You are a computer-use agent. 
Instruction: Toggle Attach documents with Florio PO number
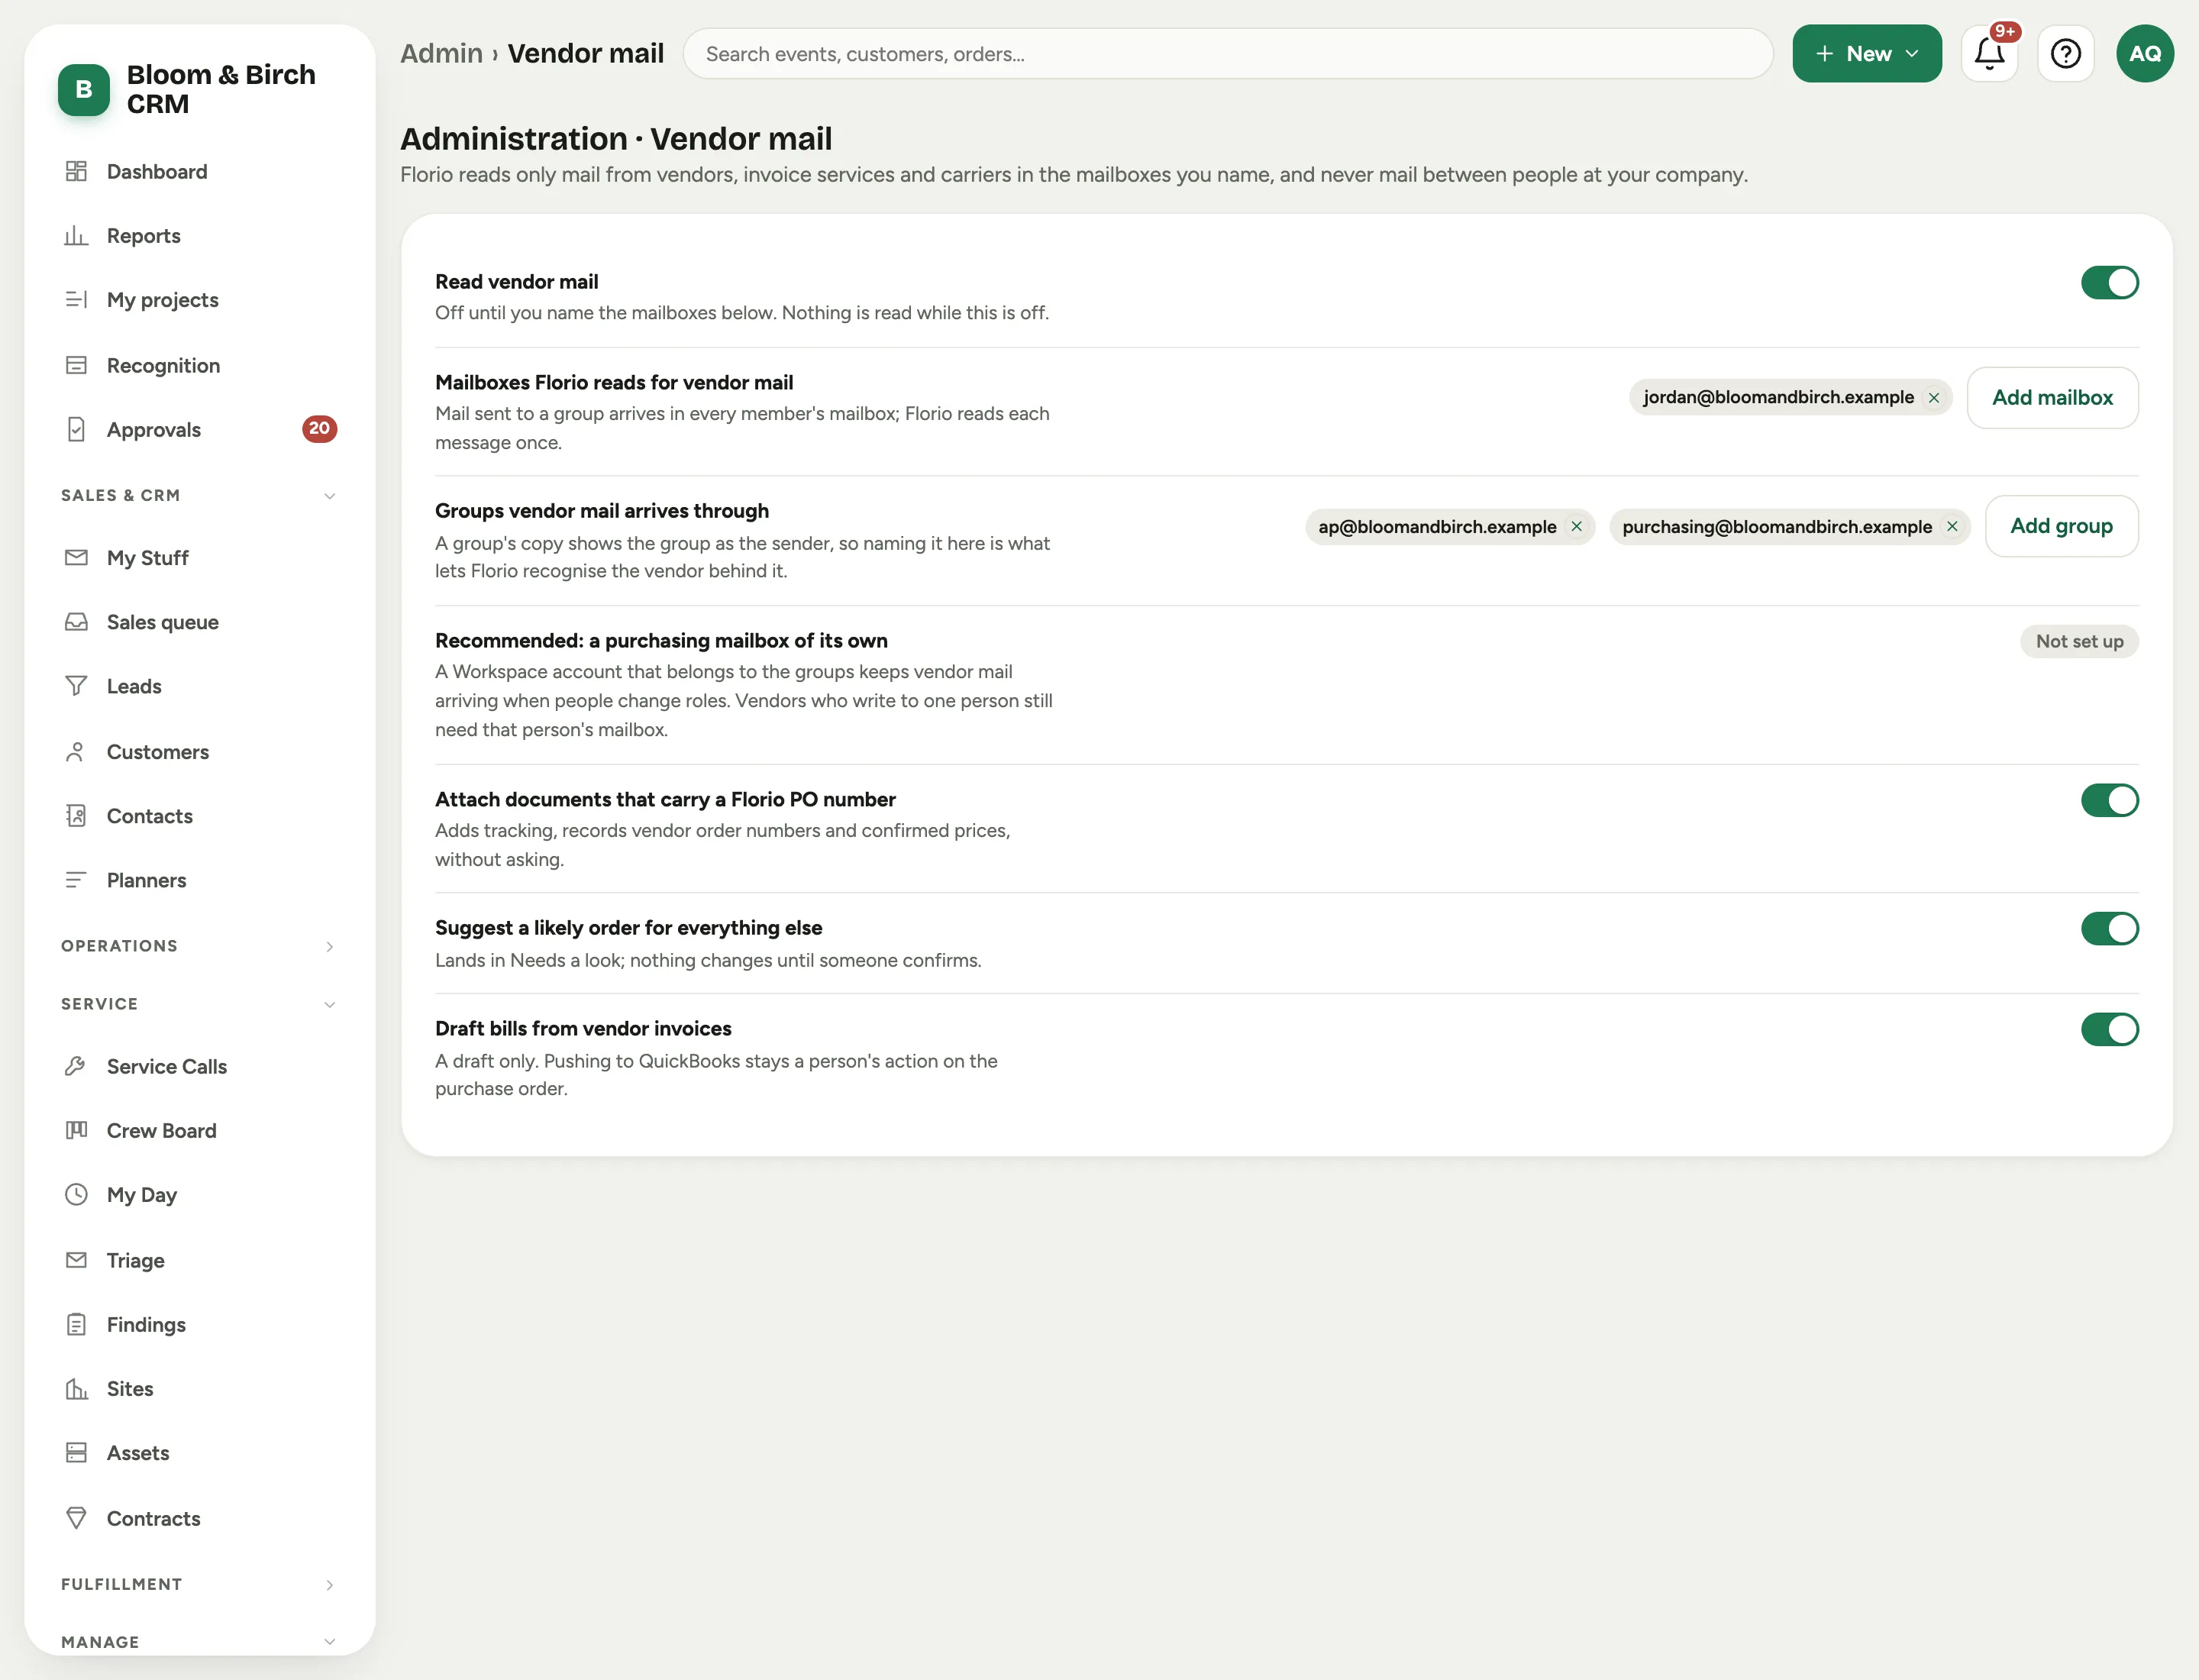click(2109, 800)
